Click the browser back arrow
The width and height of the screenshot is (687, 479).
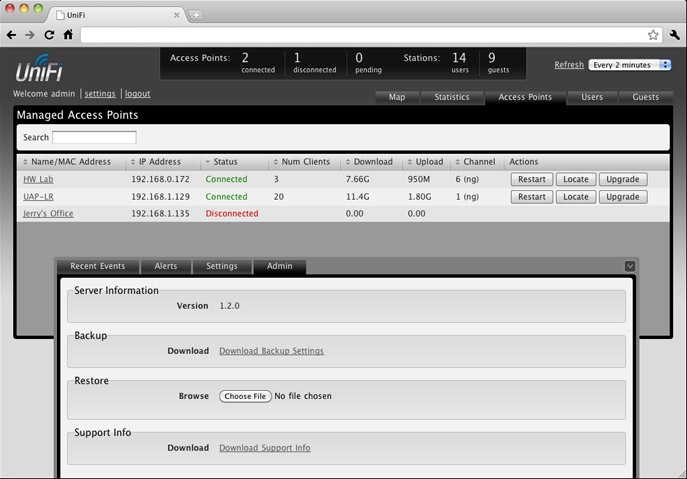click(x=11, y=35)
